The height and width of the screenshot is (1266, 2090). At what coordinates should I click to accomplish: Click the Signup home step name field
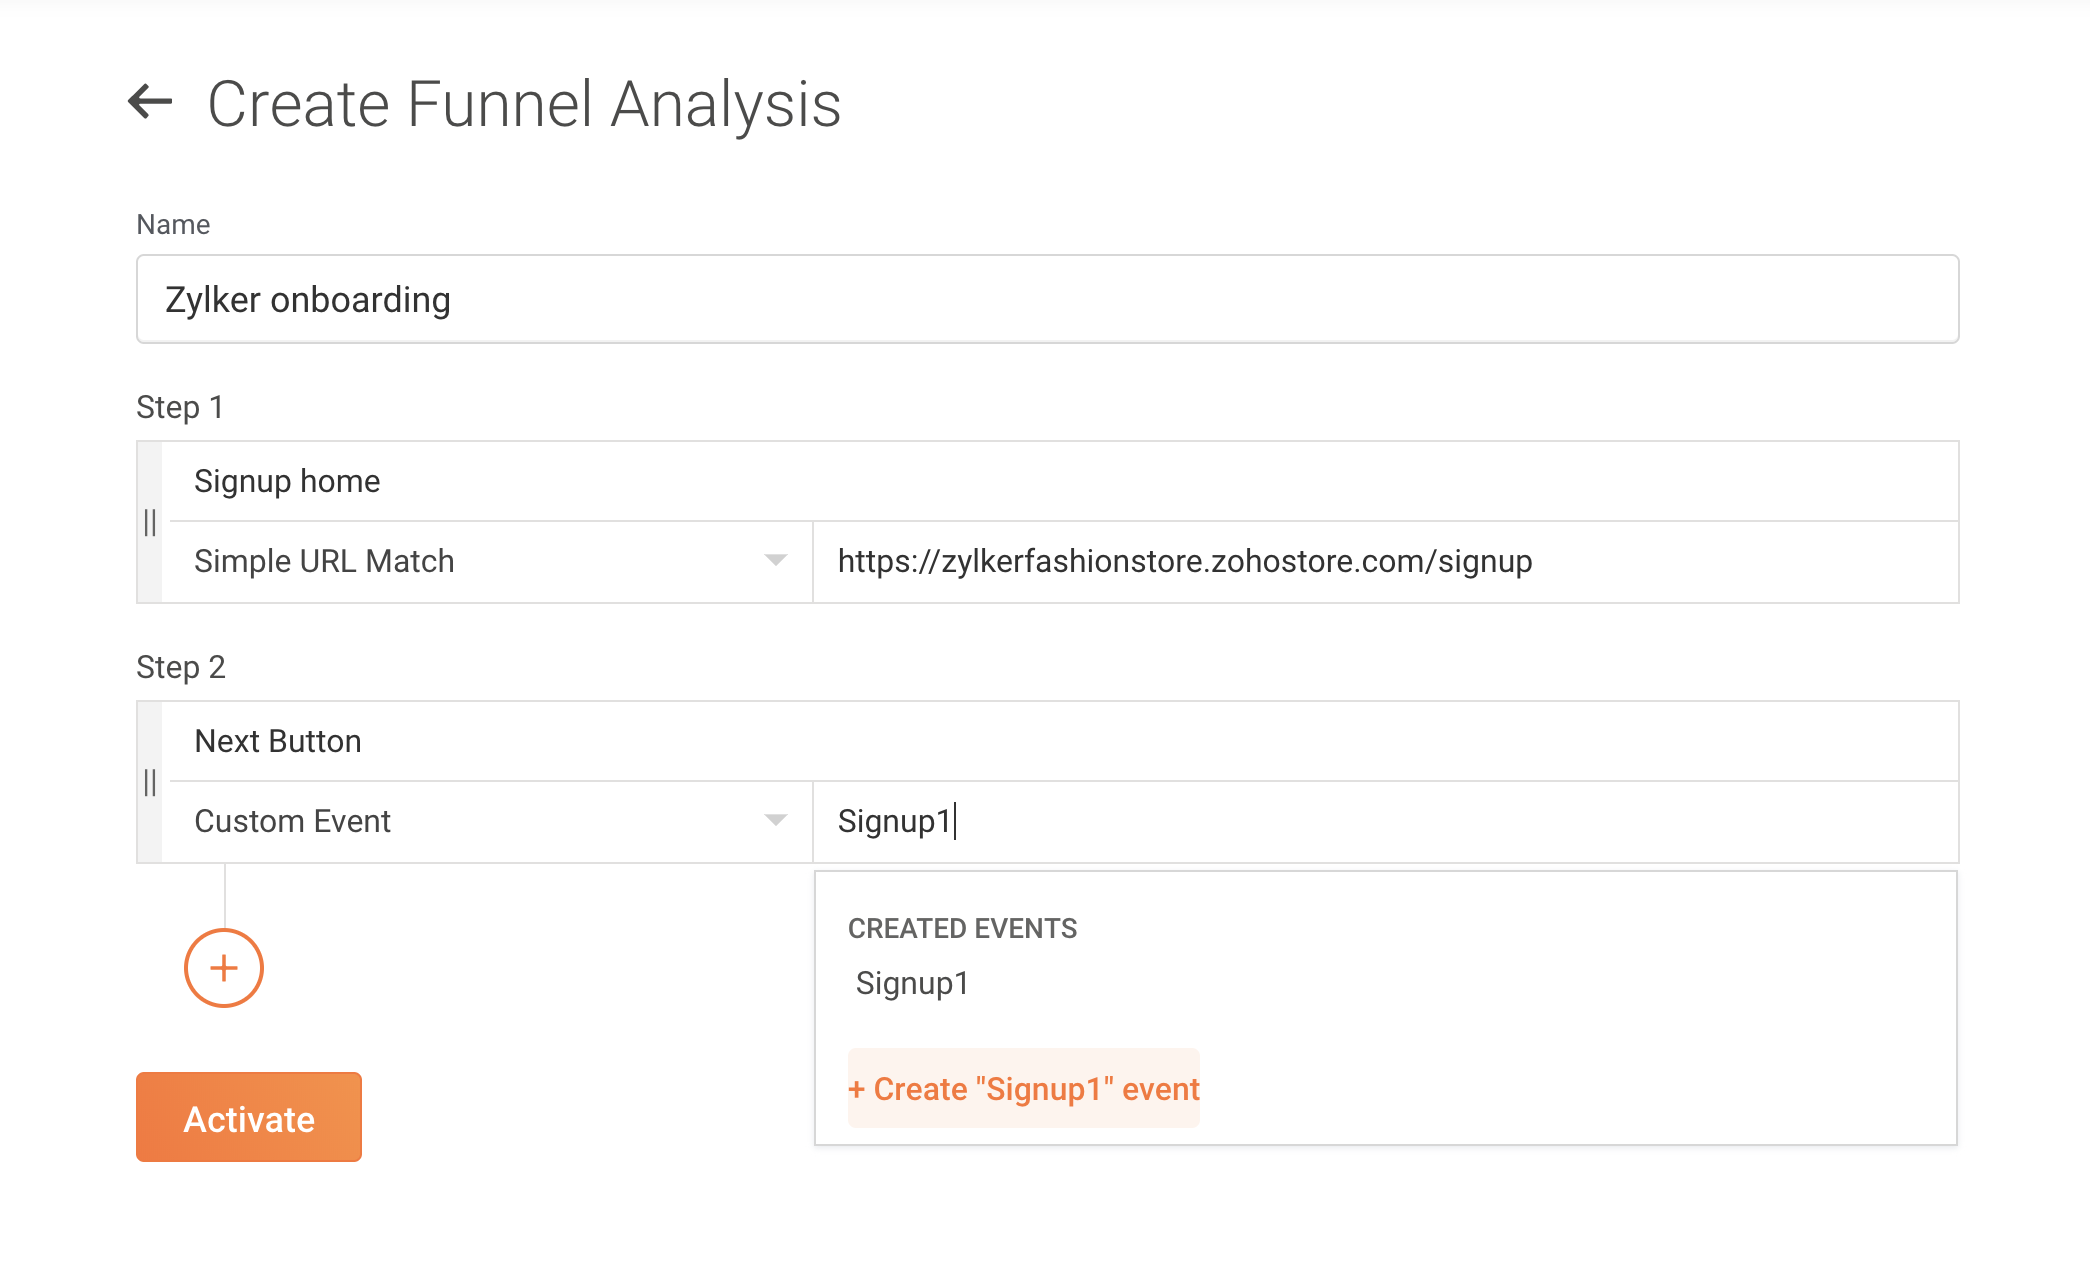1060,481
